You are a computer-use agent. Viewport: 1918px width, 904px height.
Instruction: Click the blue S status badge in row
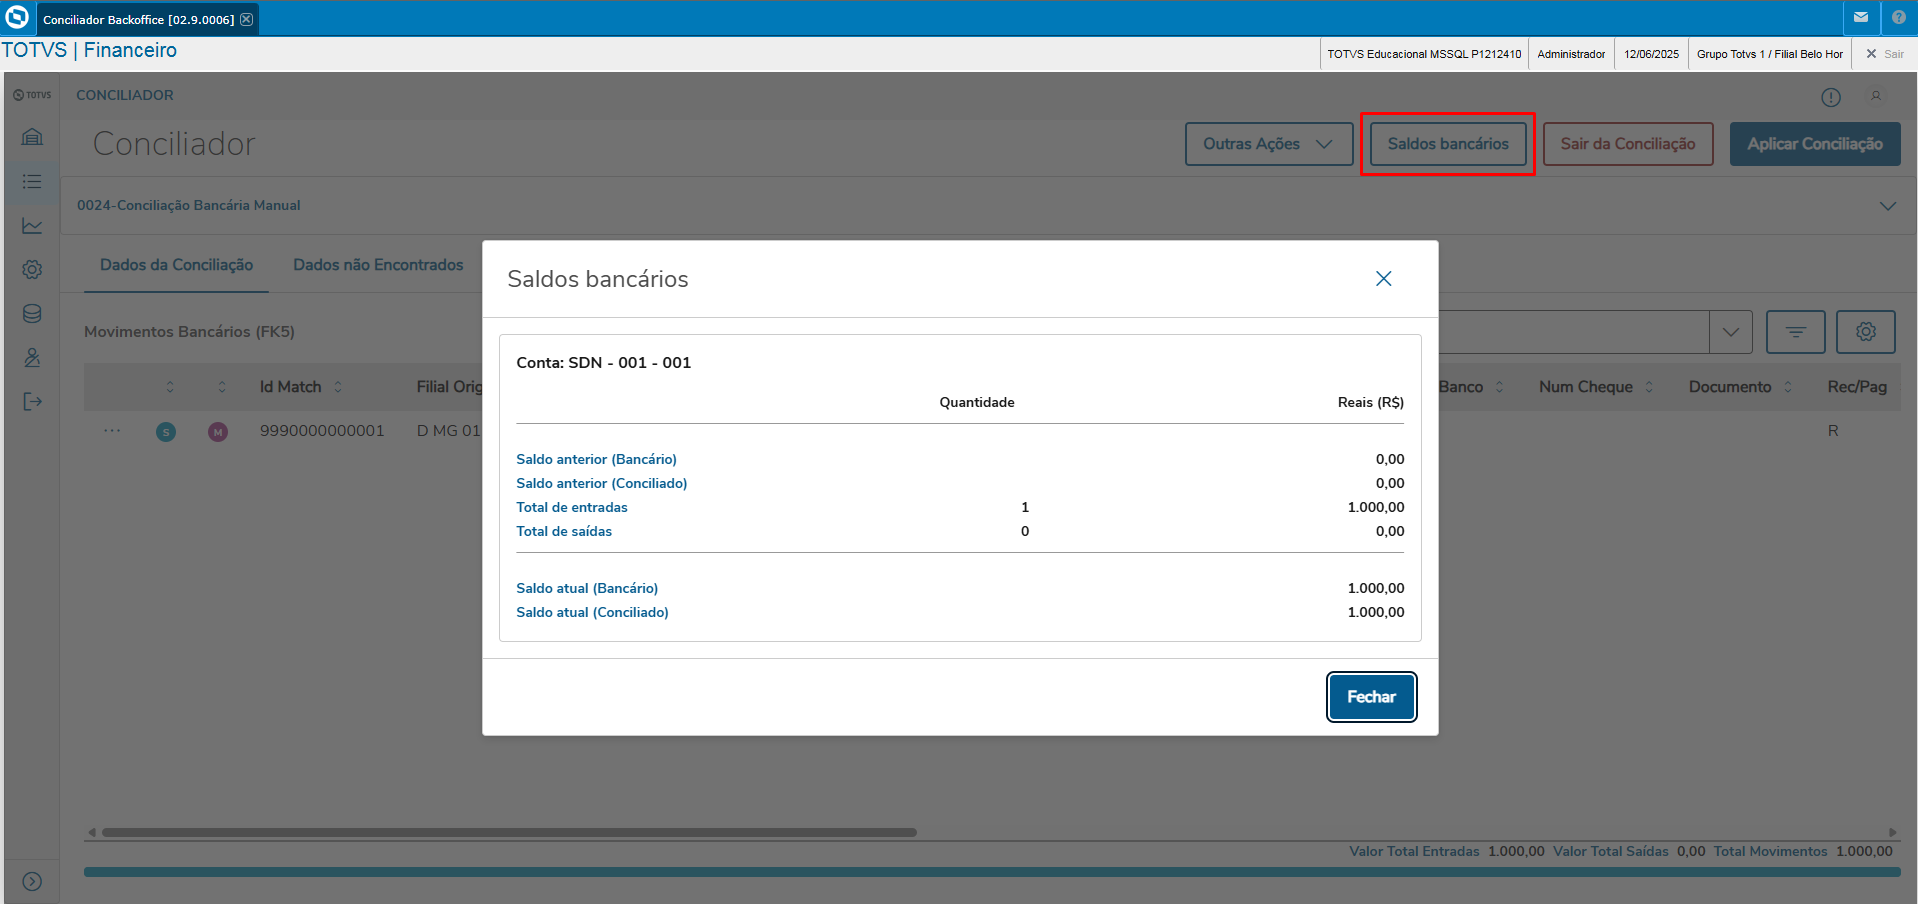click(166, 432)
